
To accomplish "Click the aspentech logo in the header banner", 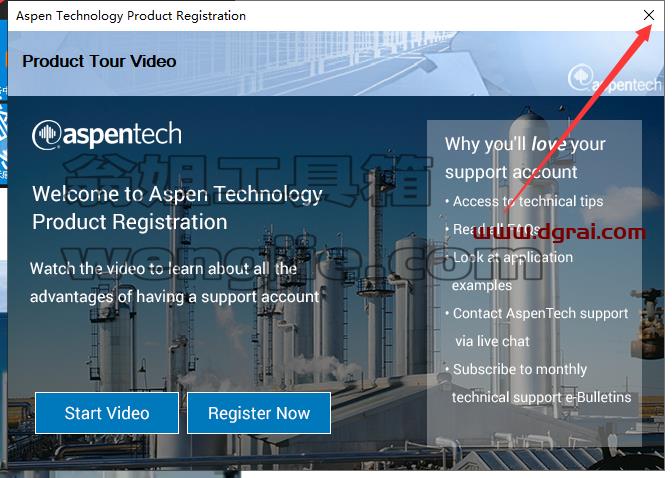I will 615,79.
